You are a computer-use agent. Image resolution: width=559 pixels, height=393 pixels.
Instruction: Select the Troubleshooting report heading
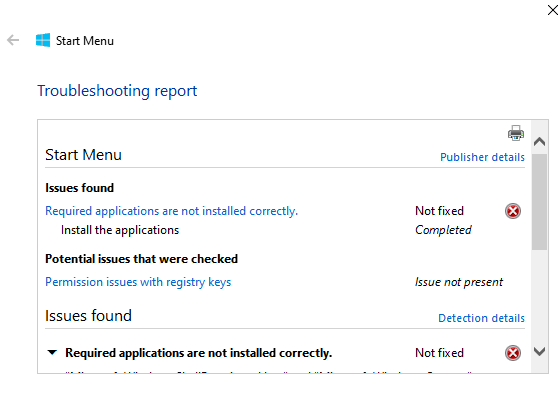point(117,91)
